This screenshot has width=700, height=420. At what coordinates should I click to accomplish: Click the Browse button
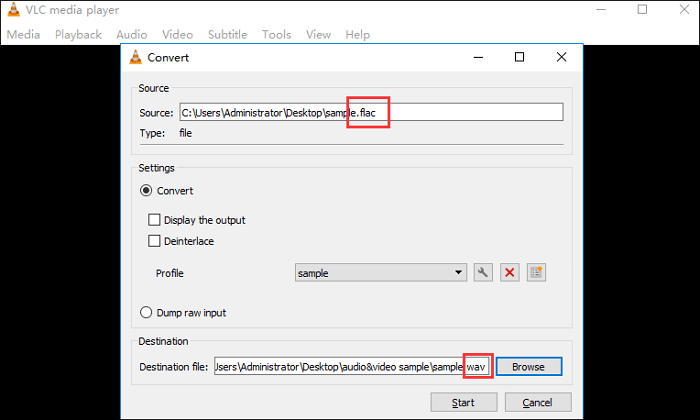click(x=528, y=367)
